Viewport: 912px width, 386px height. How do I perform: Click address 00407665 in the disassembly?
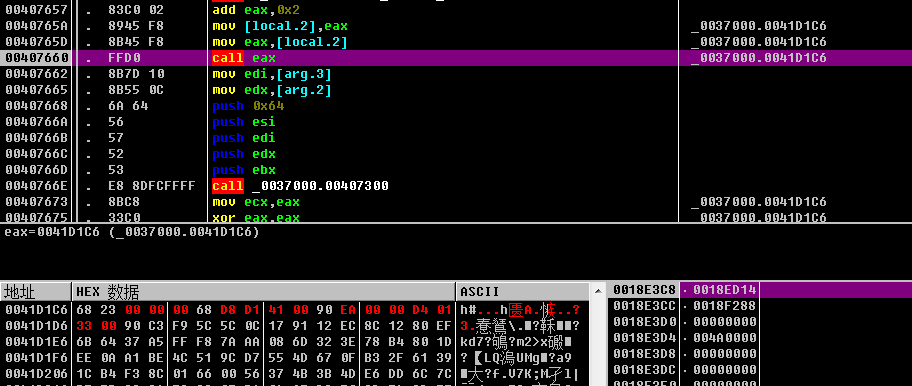[37, 90]
